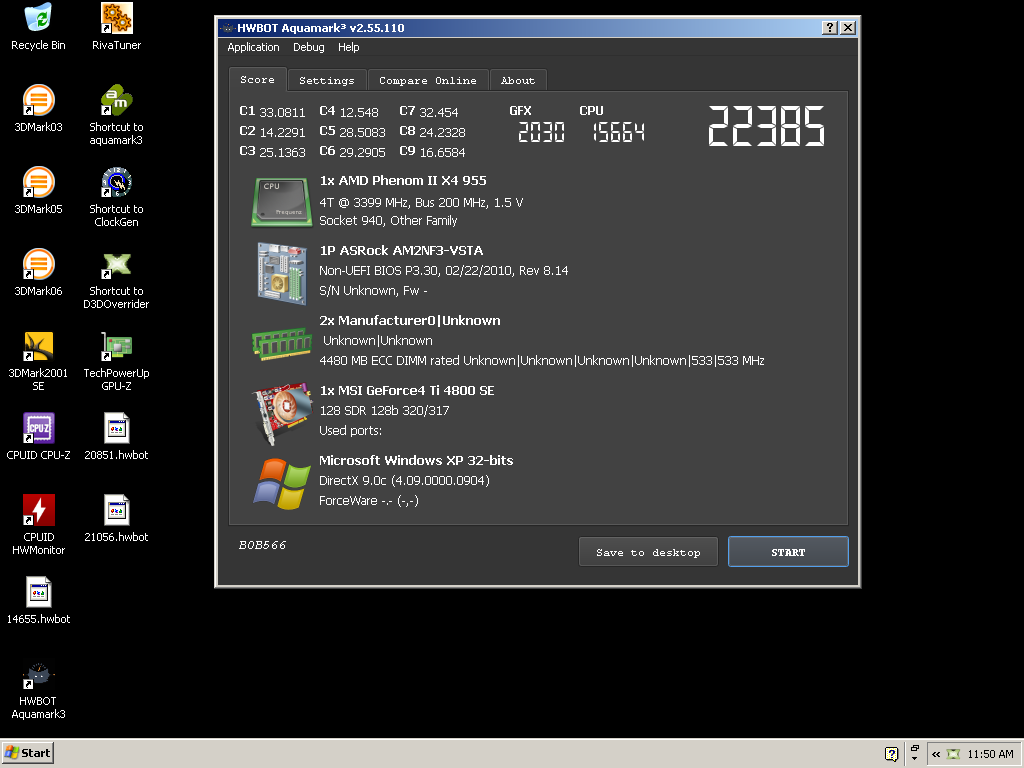1024x768 pixels.
Task: Select the 3DMark2001 SE desktop icon
Action: (39, 362)
